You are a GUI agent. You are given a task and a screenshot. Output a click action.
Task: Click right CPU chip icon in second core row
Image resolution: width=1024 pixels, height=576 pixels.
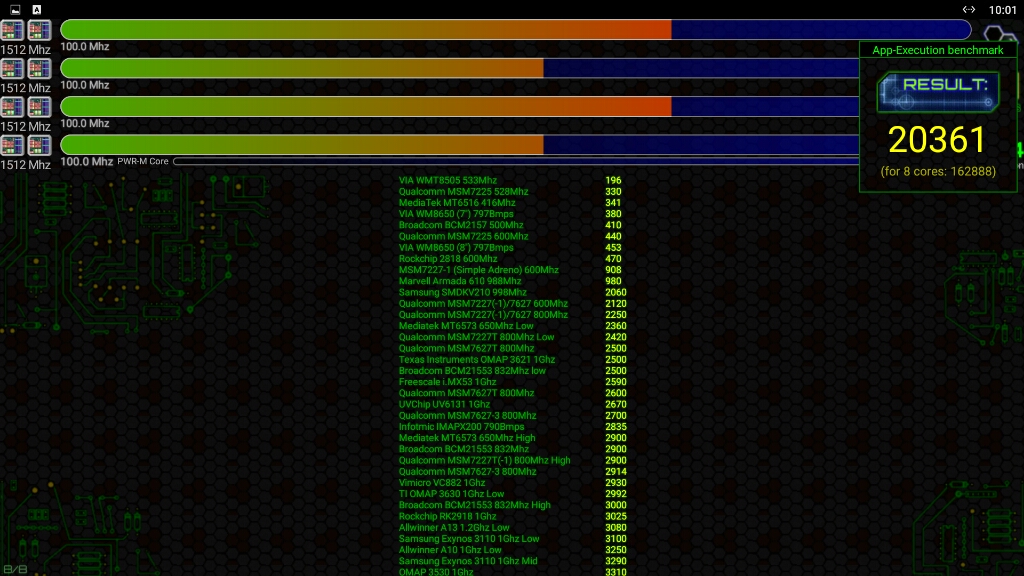39,69
